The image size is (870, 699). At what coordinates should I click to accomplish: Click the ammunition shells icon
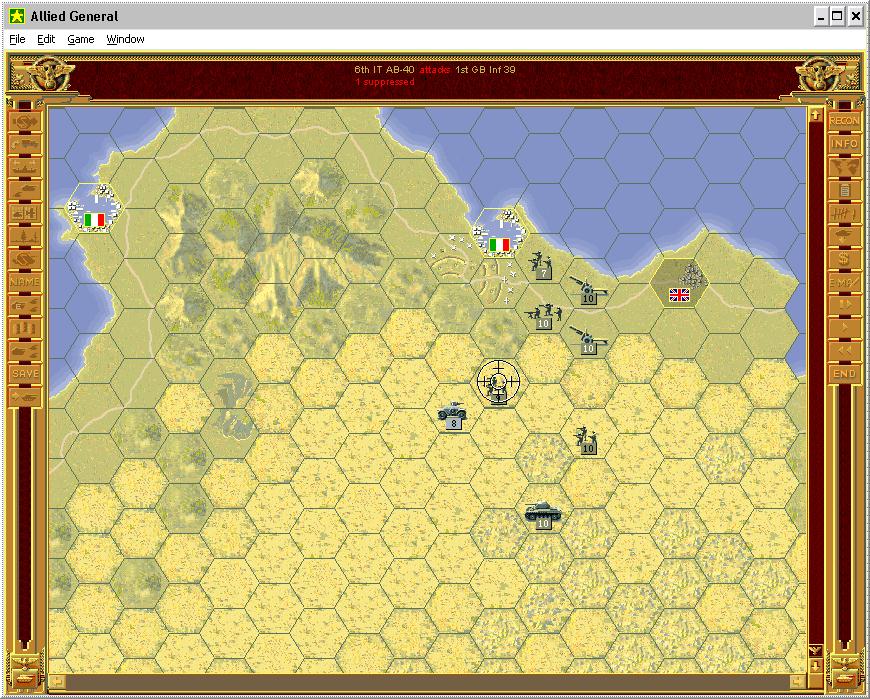tap(25, 328)
